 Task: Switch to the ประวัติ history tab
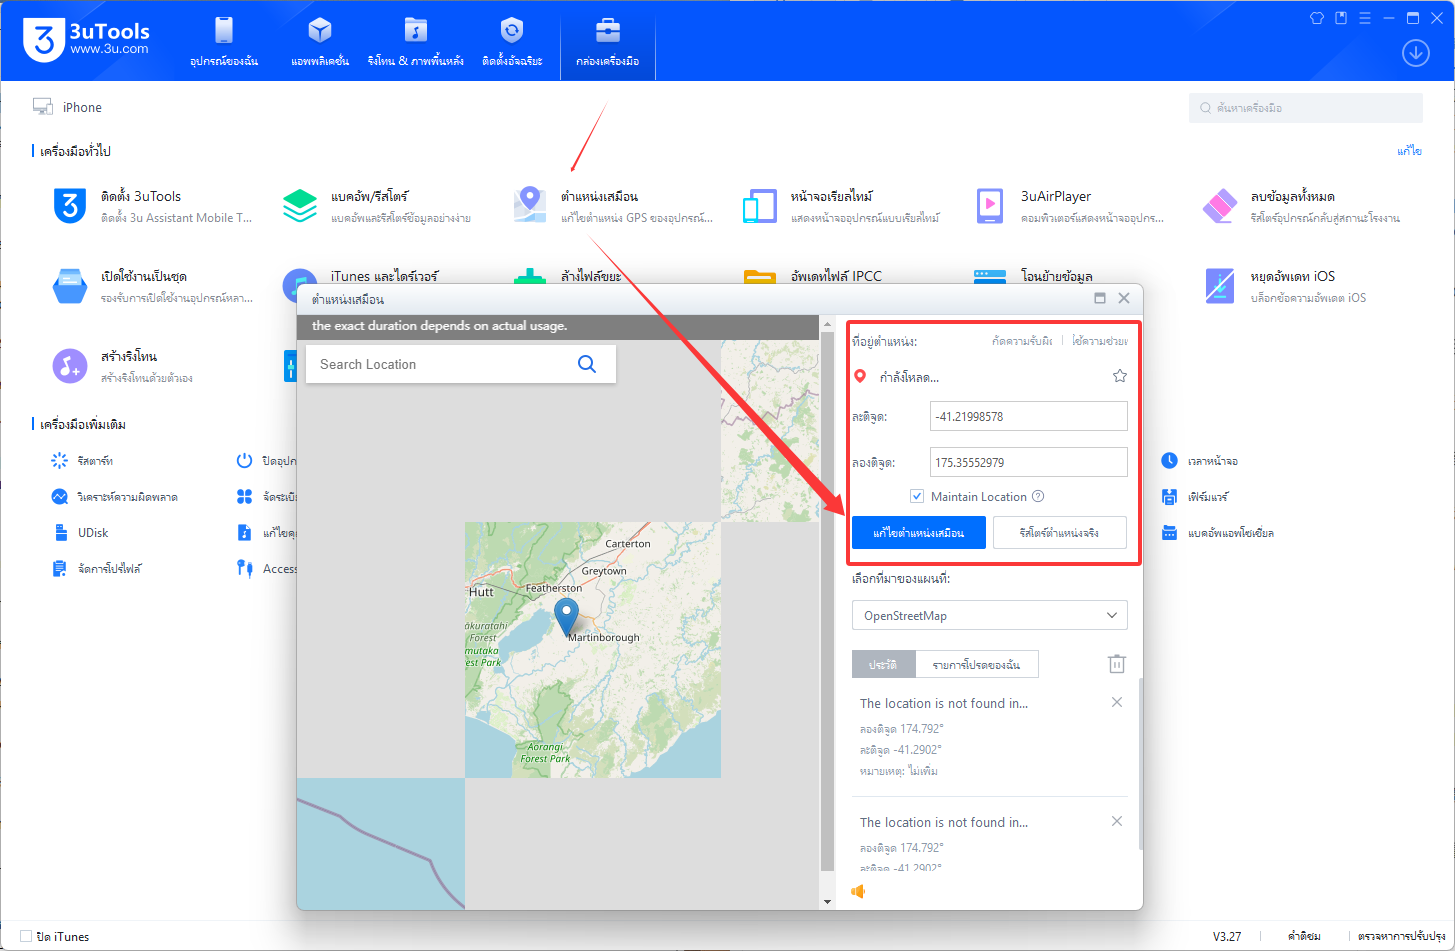(883, 664)
